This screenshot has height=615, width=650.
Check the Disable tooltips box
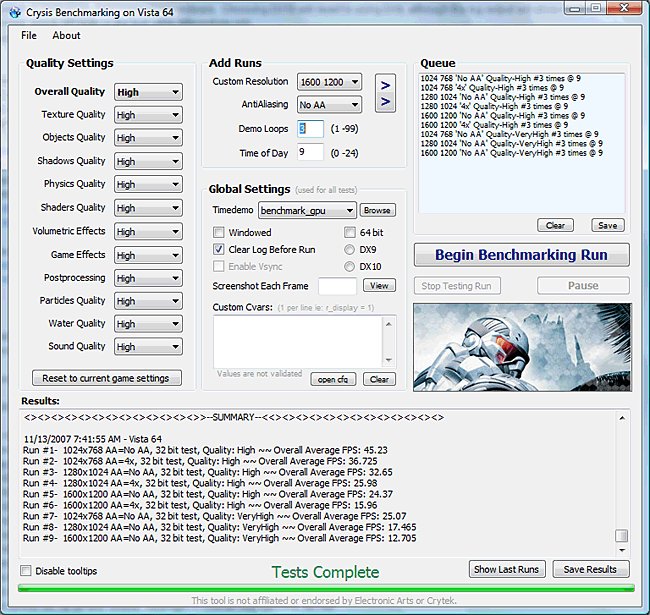click(x=26, y=571)
